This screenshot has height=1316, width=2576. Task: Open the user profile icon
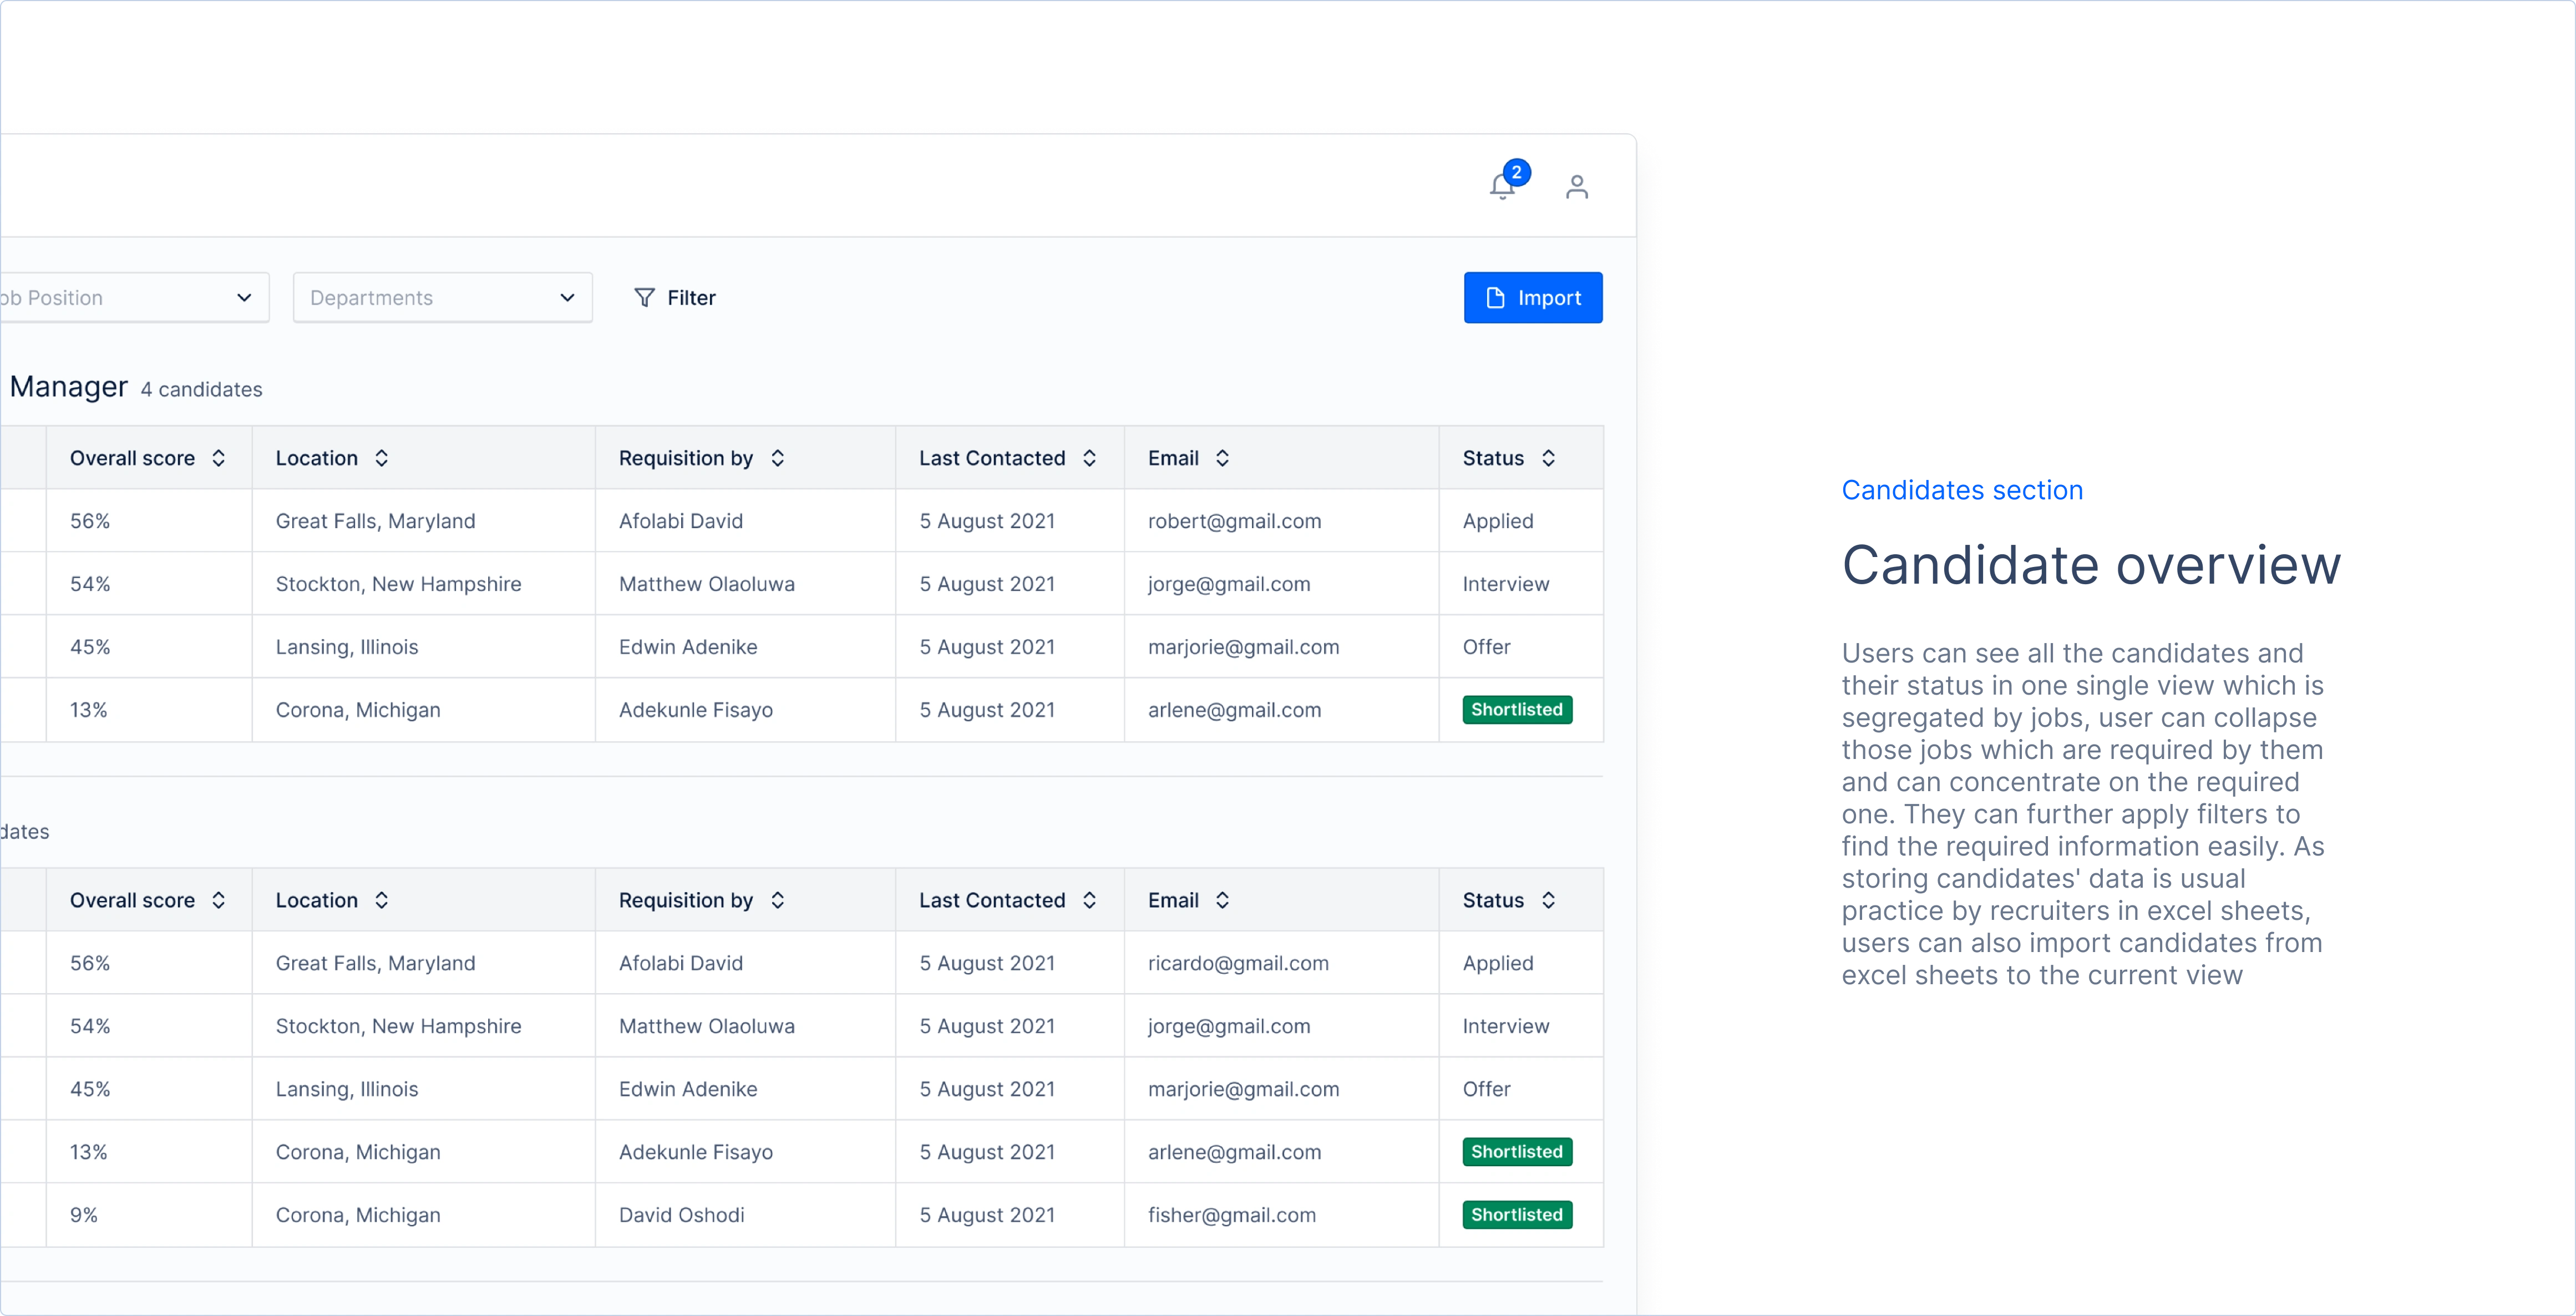click(x=1576, y=187)
